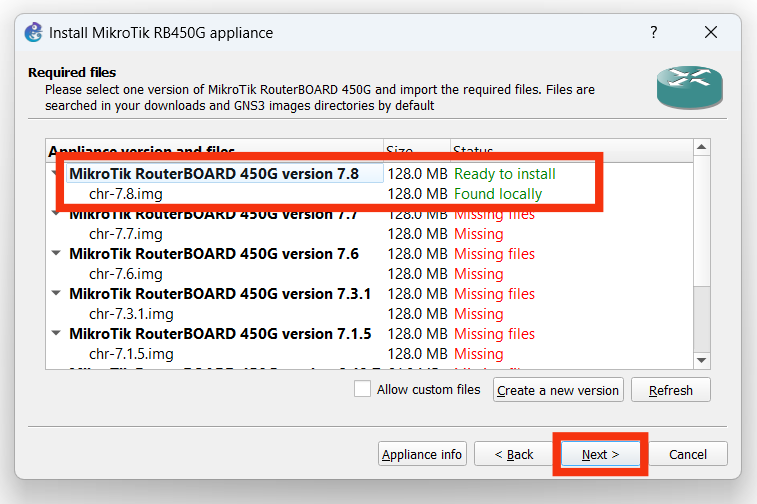Collapse the RouterBOARD 450G version 7.1.5 entry
The image size is (757, 504).
tap(56, 334)
